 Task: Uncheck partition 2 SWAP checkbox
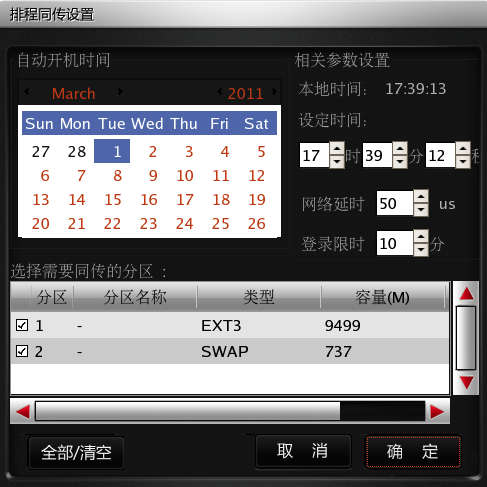22,351
